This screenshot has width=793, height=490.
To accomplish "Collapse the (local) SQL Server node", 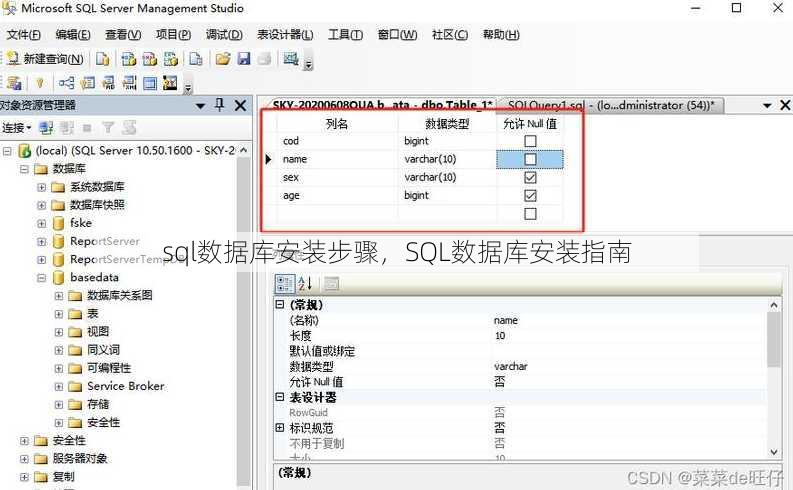I will [x=7, y=151].
